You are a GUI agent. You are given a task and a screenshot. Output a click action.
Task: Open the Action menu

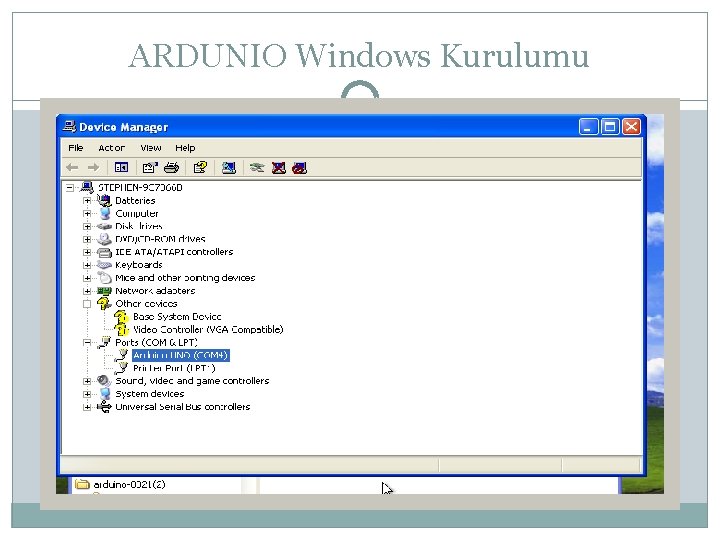(x=112, y=148)
